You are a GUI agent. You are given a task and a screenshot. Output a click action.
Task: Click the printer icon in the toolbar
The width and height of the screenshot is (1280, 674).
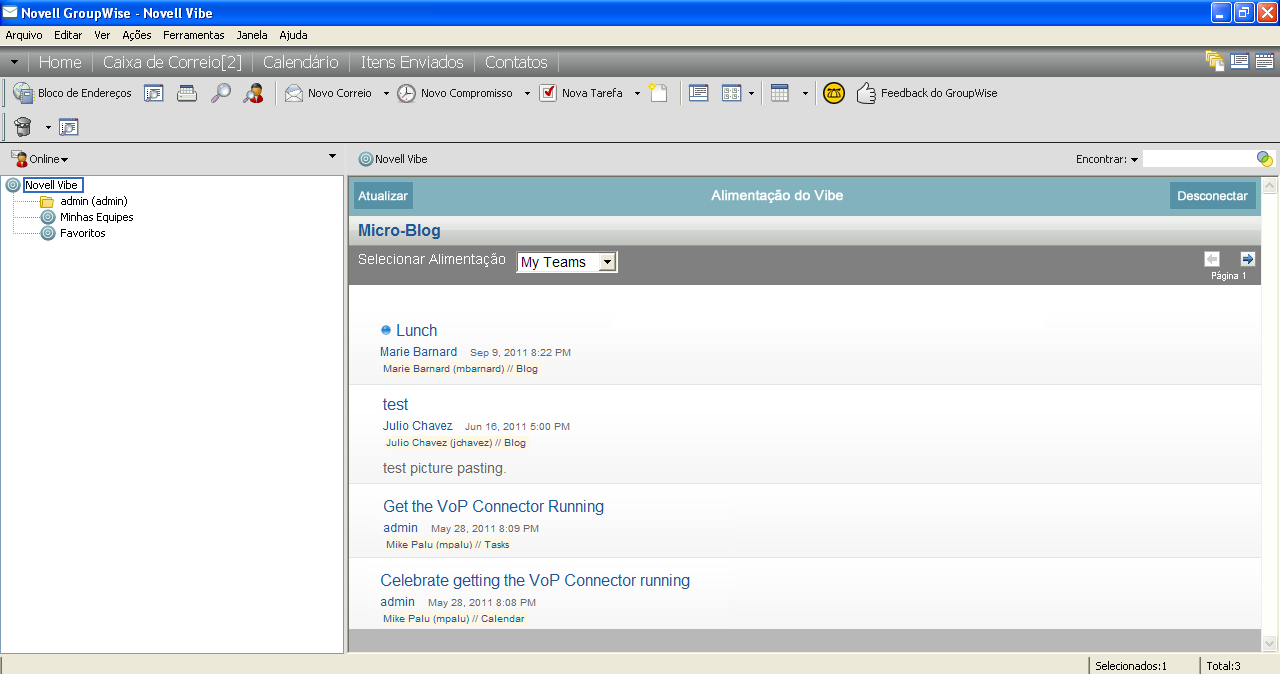(x=187, y=93)
